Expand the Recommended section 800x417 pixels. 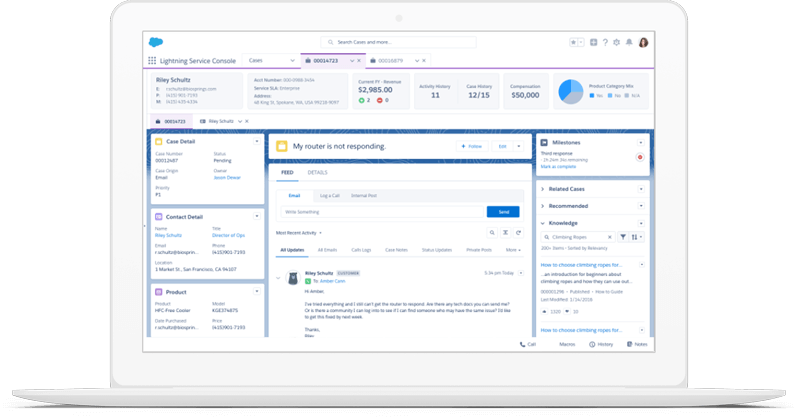click(543, 206)
